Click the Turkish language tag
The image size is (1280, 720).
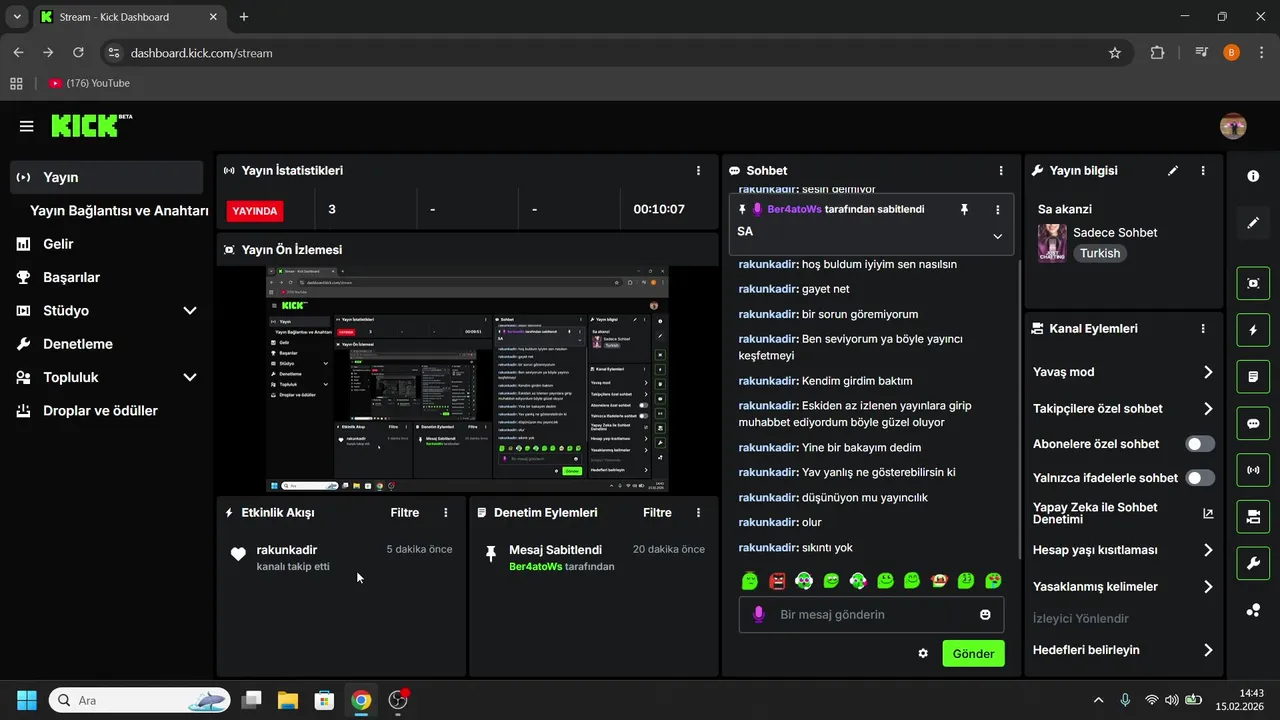(1100, 253)
